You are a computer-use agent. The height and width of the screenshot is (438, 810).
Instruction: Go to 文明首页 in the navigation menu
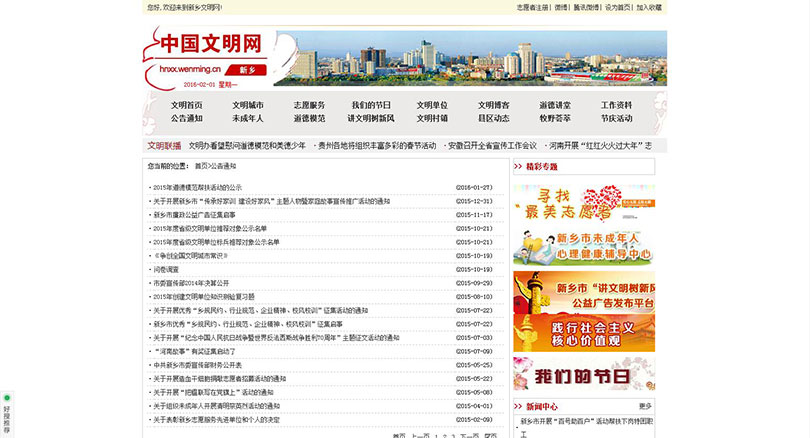click(x=186, y=105)
